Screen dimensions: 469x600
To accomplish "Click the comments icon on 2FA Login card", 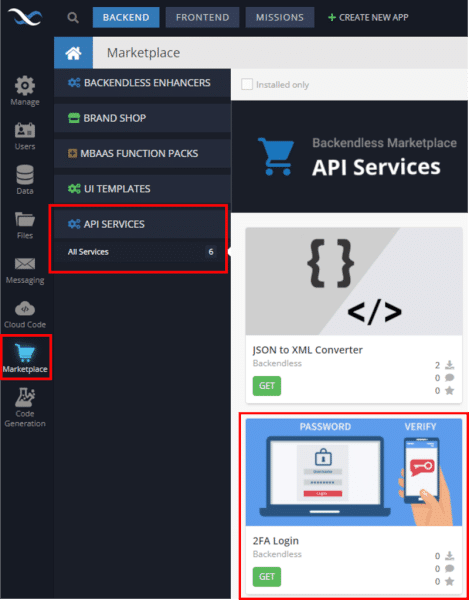I will (450, 569).
